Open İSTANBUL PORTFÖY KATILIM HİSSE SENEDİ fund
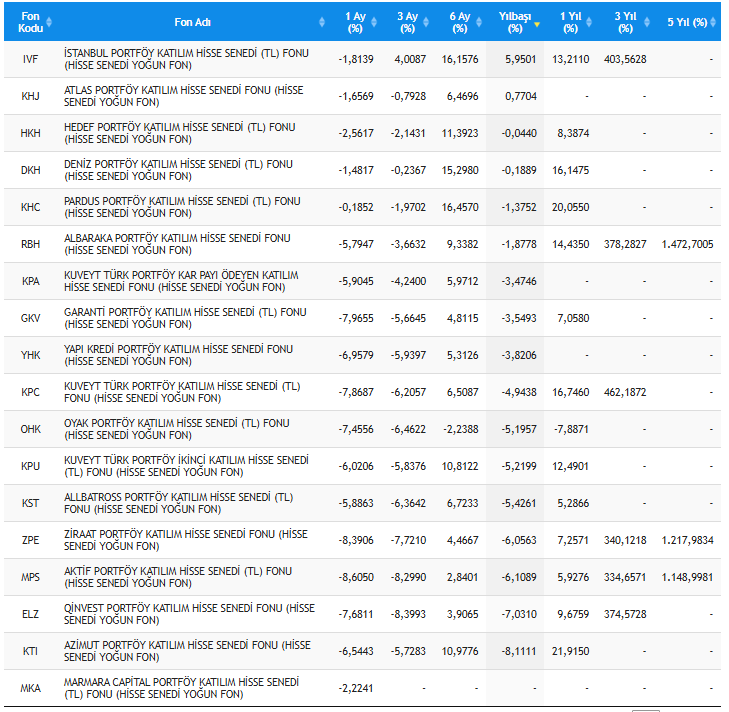This screenshot has width=729, height=712. [186, 59]
